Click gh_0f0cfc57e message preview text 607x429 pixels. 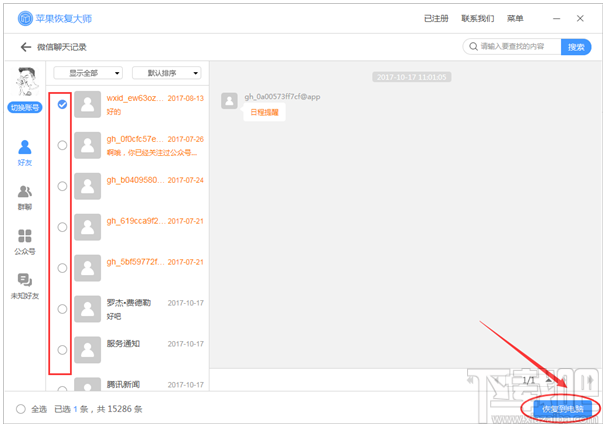point(152,153)
